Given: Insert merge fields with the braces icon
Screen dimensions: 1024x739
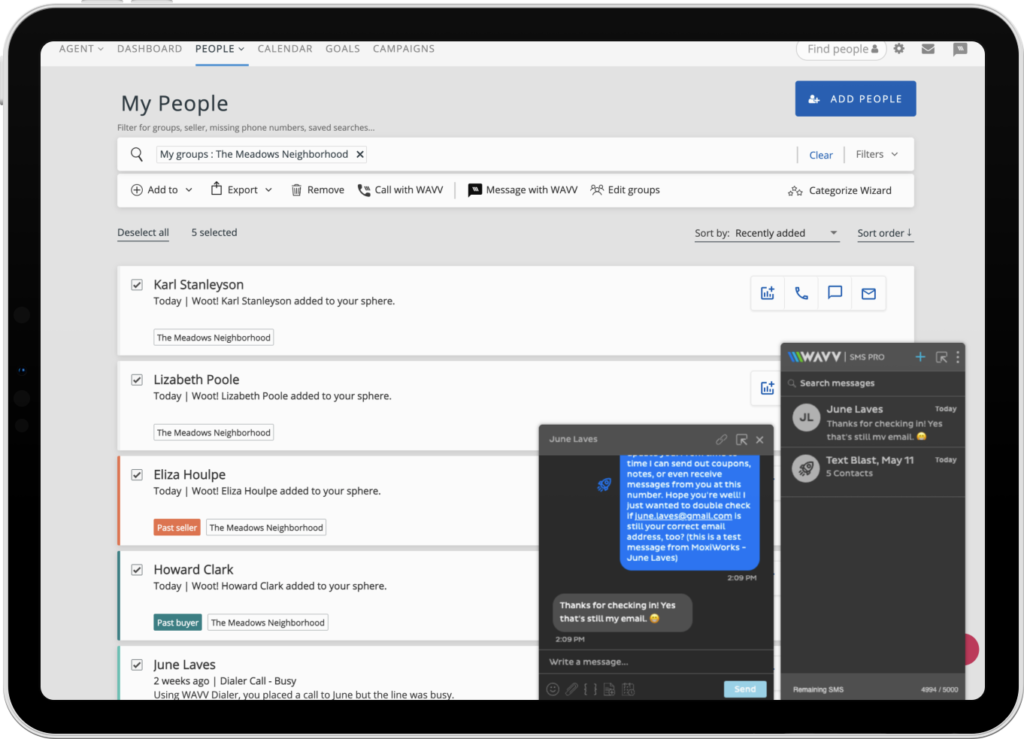Looking at the screenshot, I should pos(589,689).
